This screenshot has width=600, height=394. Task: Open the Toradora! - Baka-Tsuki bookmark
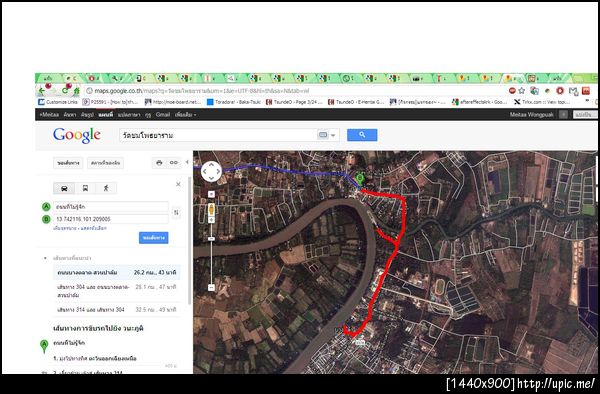[234, 102]
